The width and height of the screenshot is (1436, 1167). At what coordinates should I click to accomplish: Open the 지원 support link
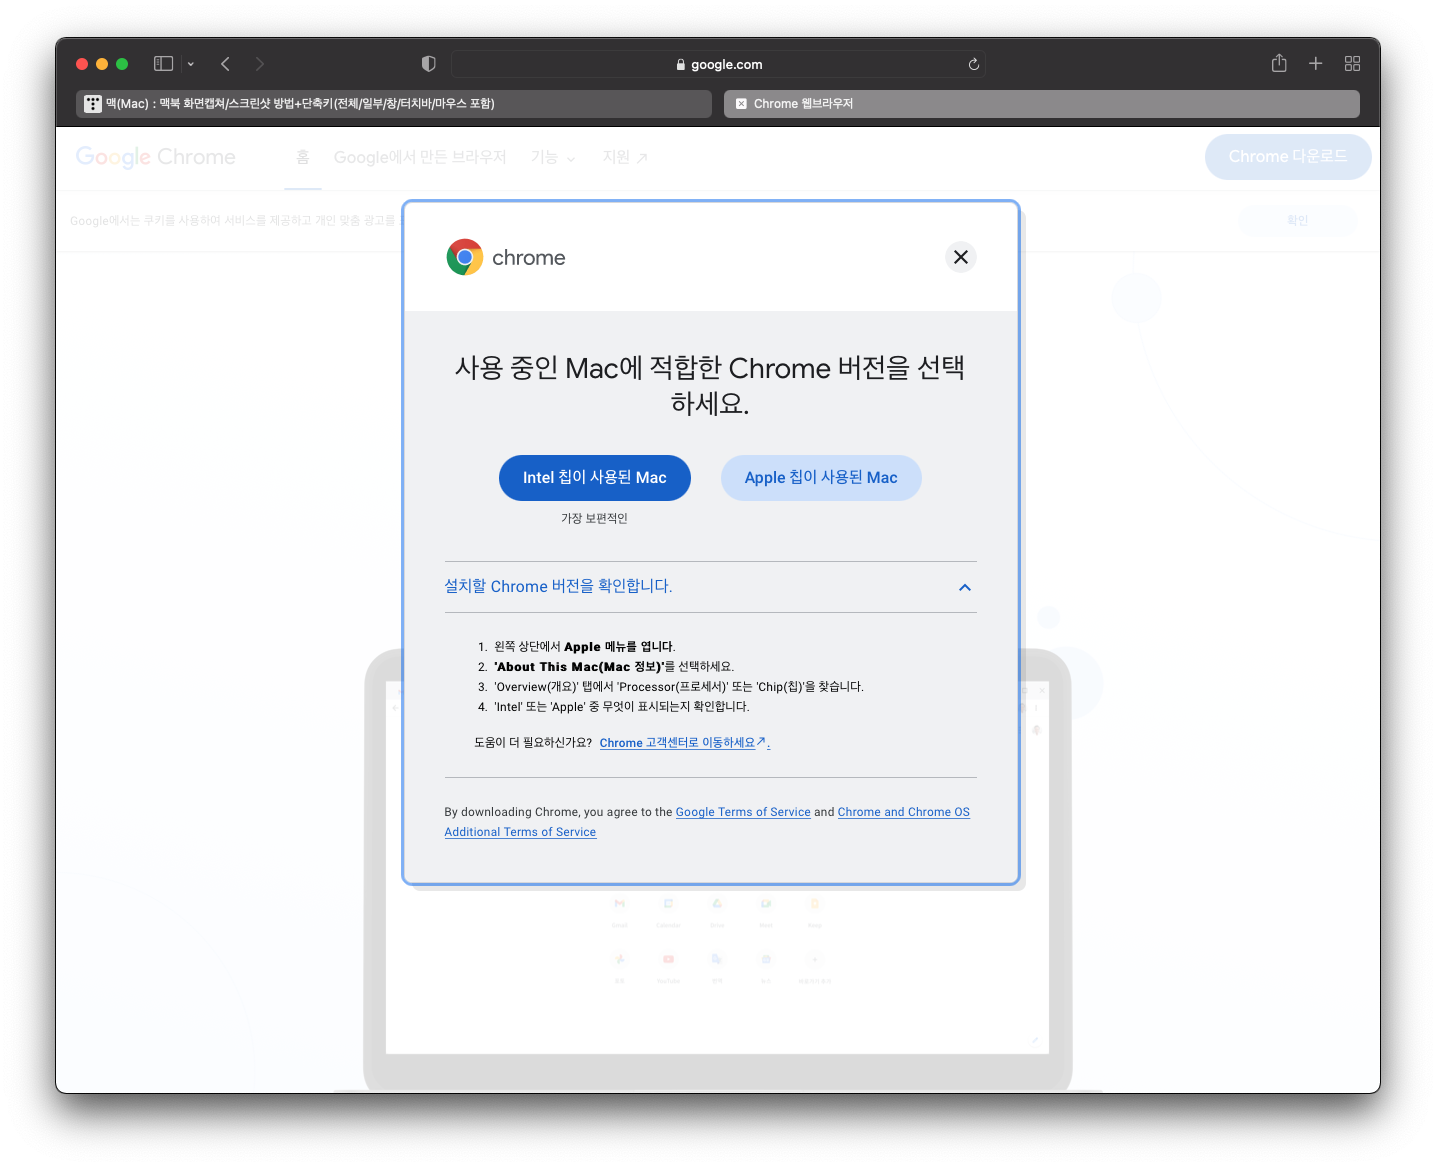tap(625, 157)
